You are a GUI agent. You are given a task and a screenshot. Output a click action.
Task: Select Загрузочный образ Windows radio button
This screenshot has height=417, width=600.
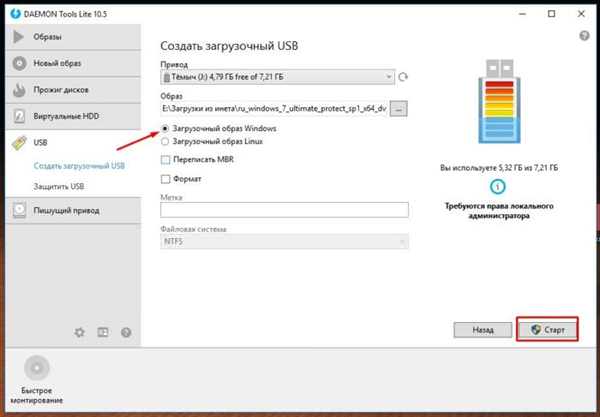(x=165, y=129)
